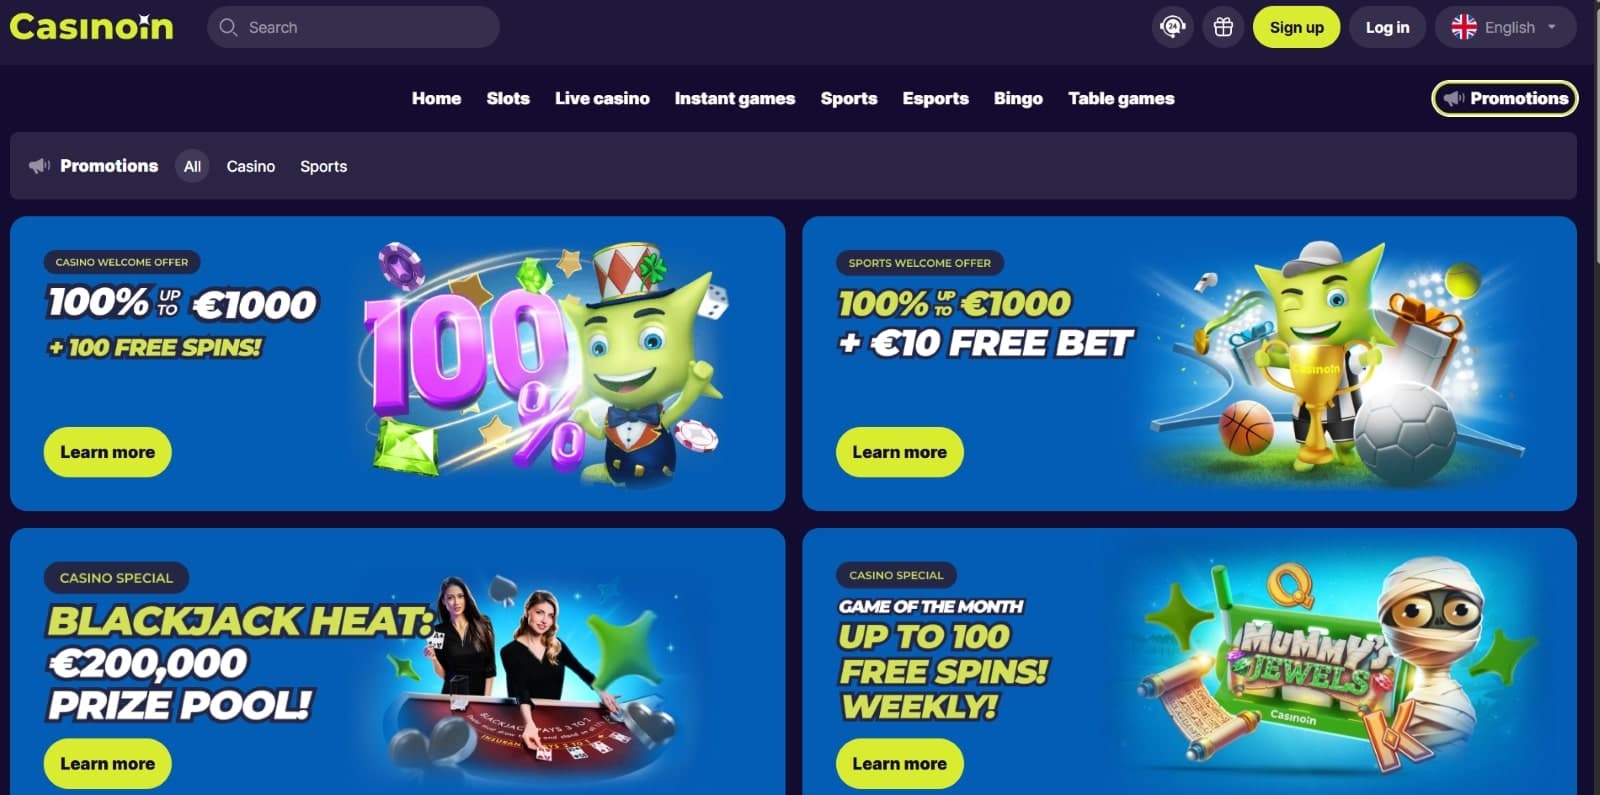The height and width of the screenshot is (795, 1600).
Task: Expand the English language dropdown arrow
Action: pyautogui.click(x=1552, y=27)
